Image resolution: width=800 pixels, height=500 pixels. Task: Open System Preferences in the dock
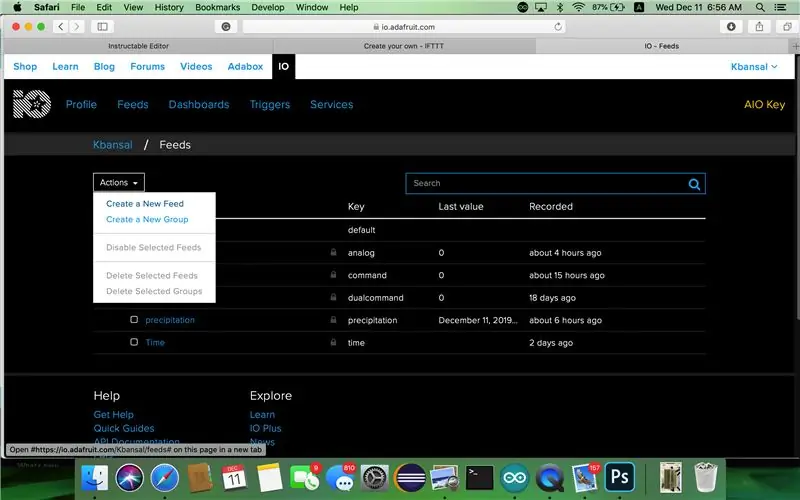(375, 478)
